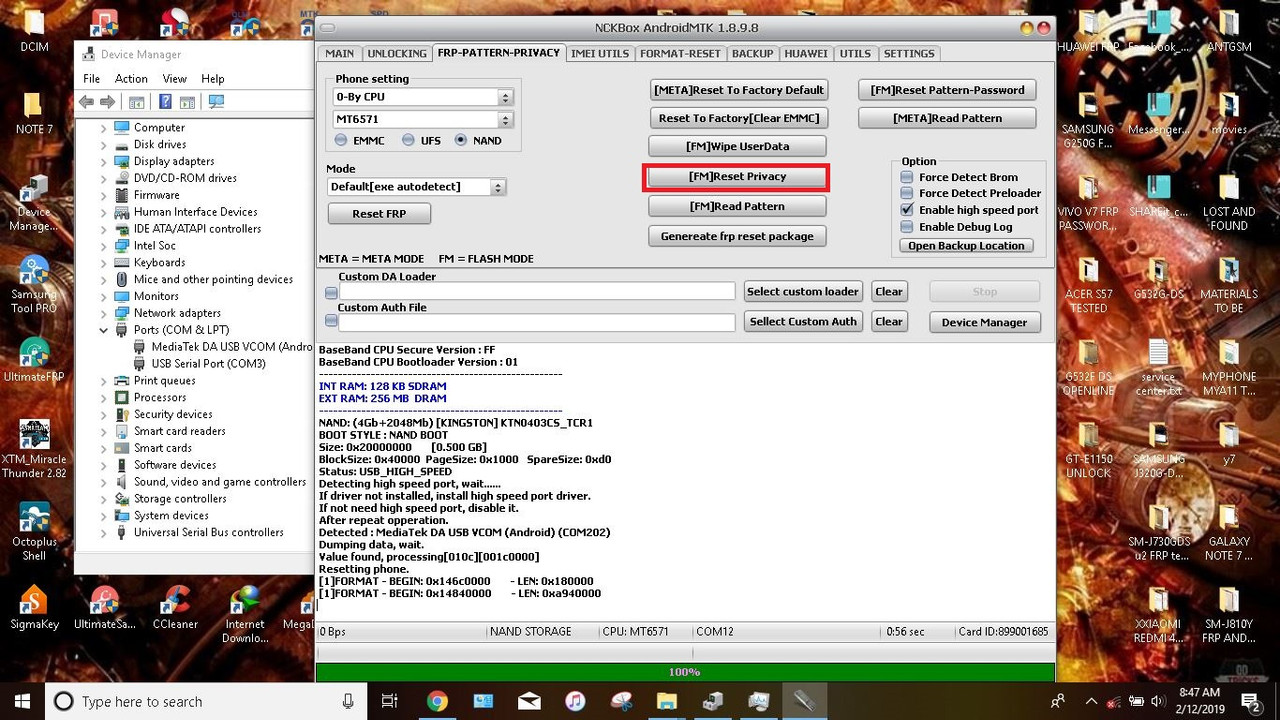Image resolution: width=1280 pixels, height=720 pixels.
Task: Click the [FM]Reset Privacy button
Action: (x=737, y=177)
